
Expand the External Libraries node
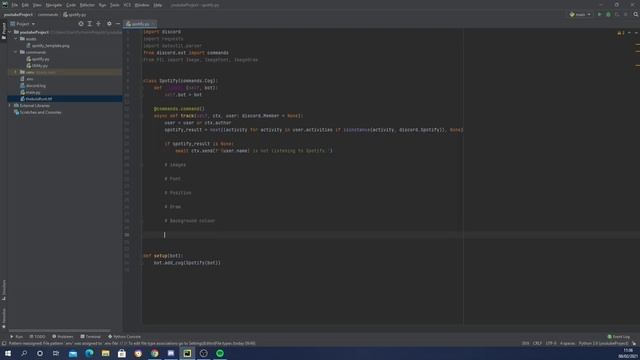pos(10,105)
